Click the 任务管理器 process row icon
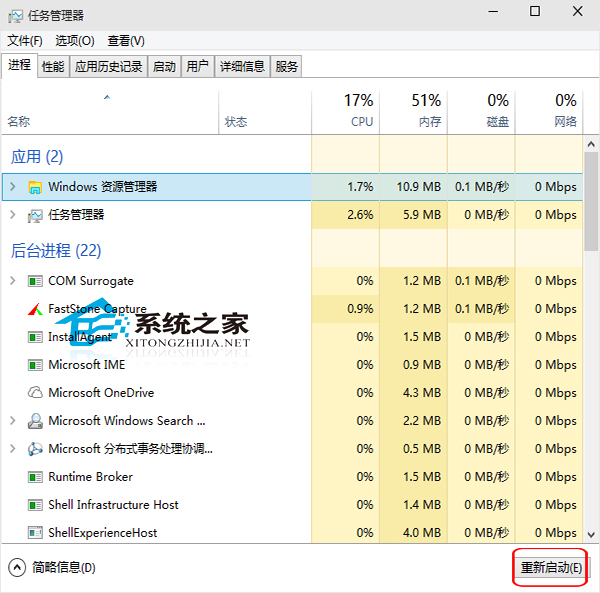Screen dimensions: 600x593 [x=35, y=215]
